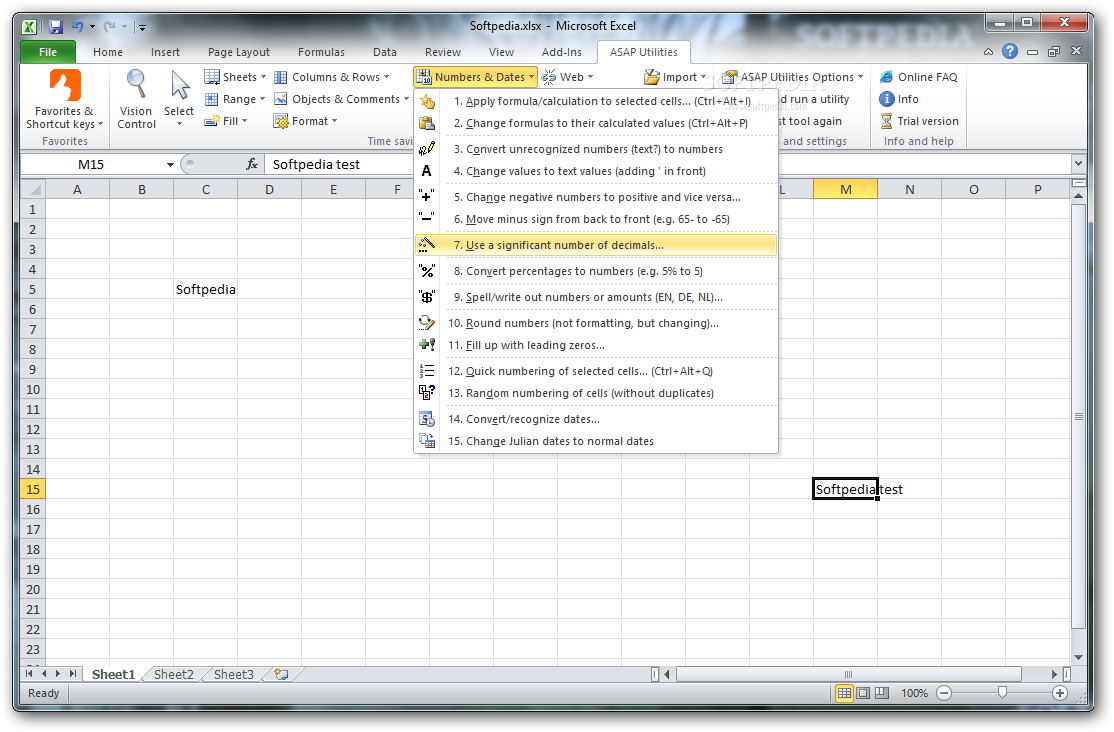Expand the formula bar chevron
The height and width of the screenshot is (732, 1114).
pyautogui.click(x=1078, y=163)
